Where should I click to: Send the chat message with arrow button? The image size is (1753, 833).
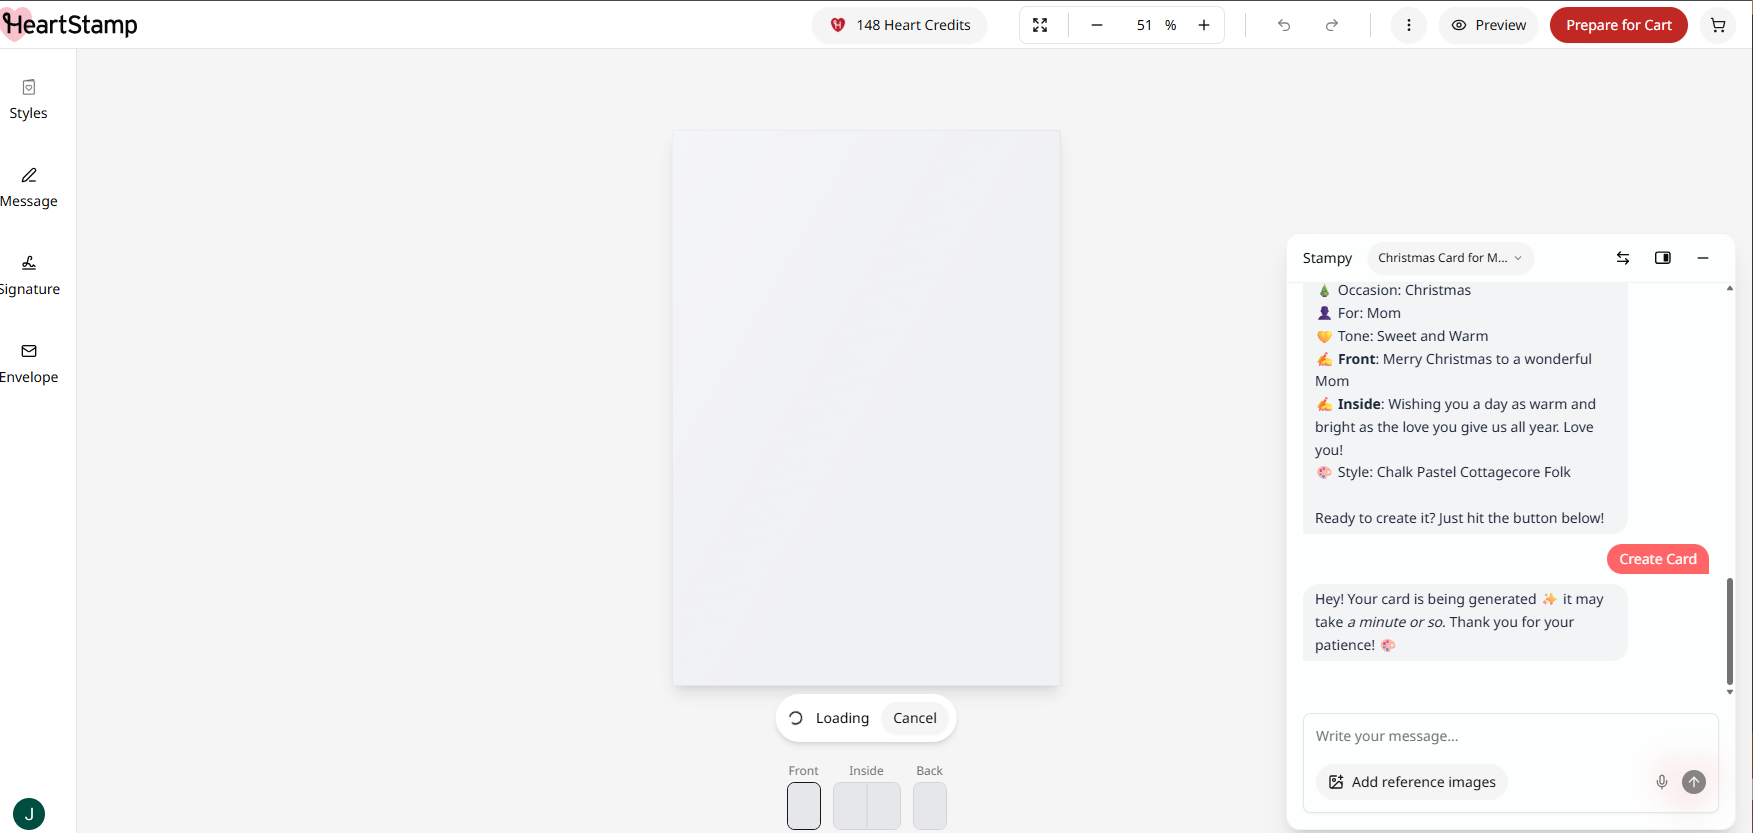[1694, 782]
